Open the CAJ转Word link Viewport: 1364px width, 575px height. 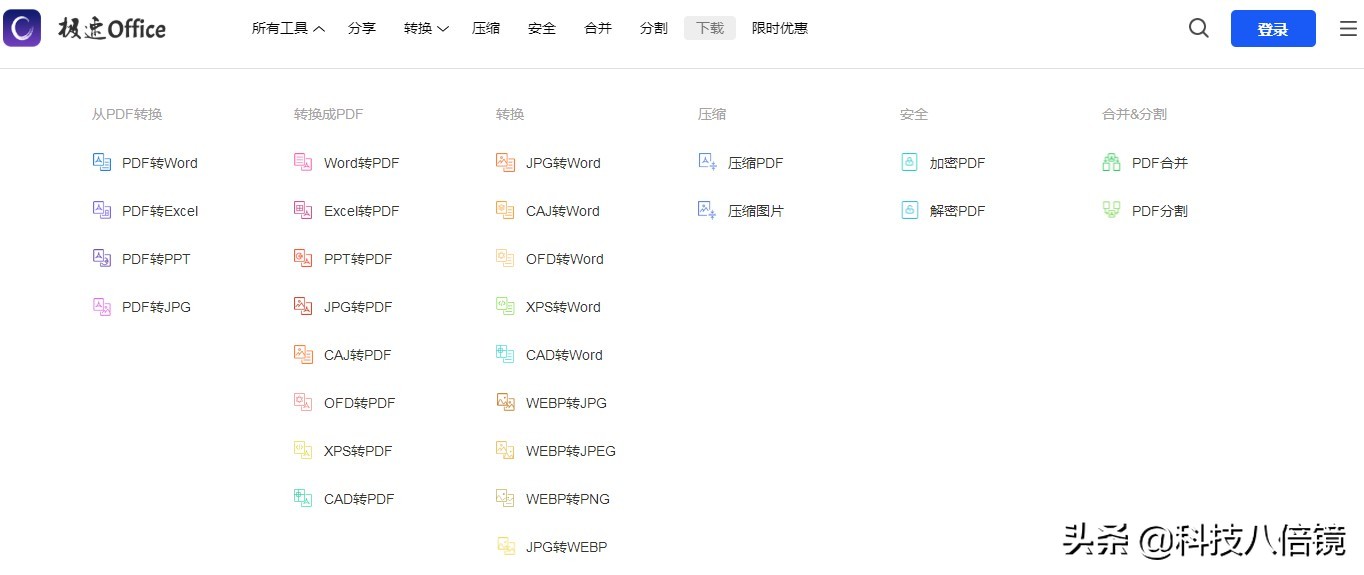coord(563,211)
